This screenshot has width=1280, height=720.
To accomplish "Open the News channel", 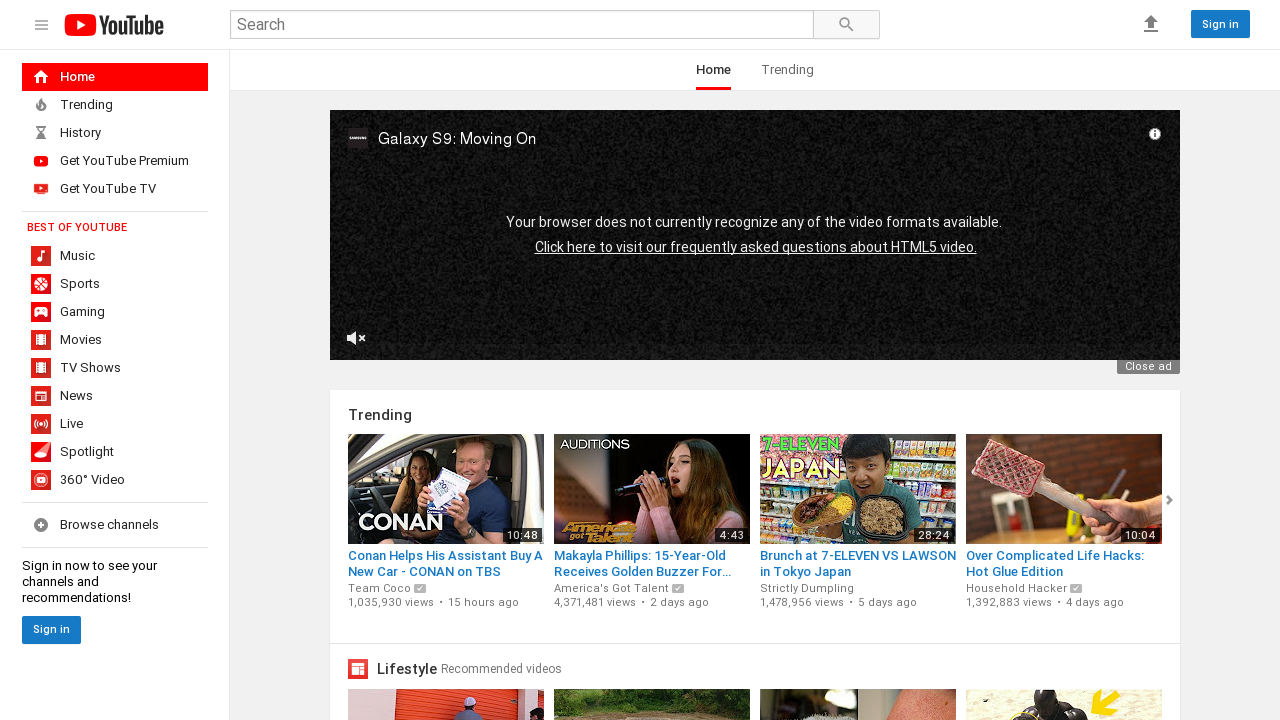I will tap(115, 396).
